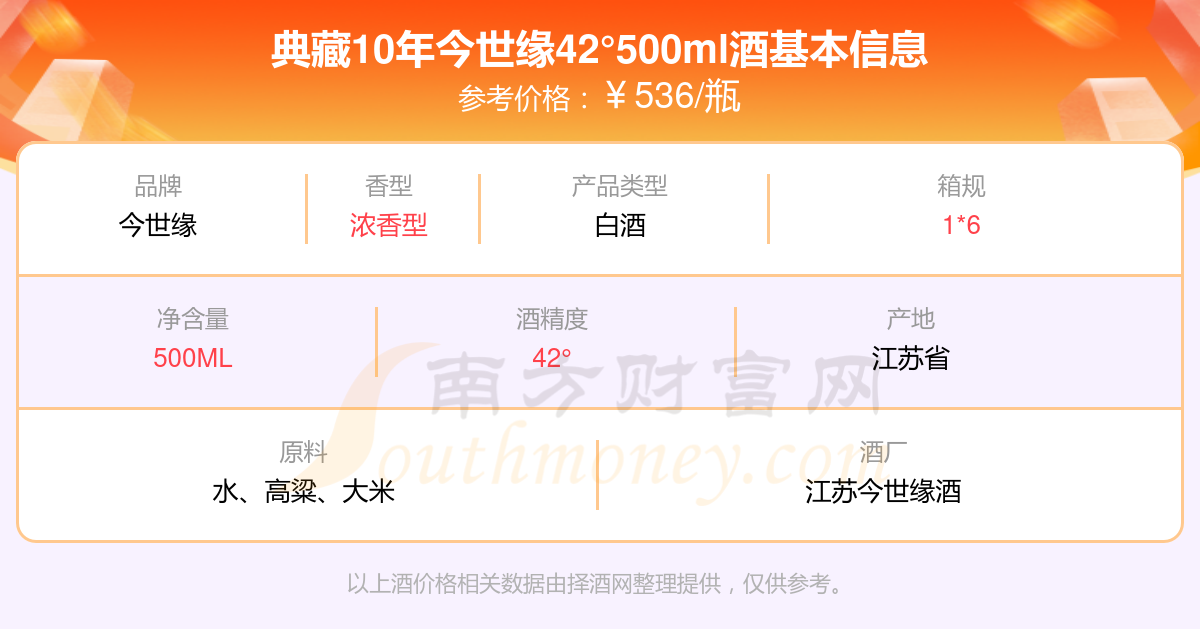Select the red 1*6 box spec value

click(962, 225)
